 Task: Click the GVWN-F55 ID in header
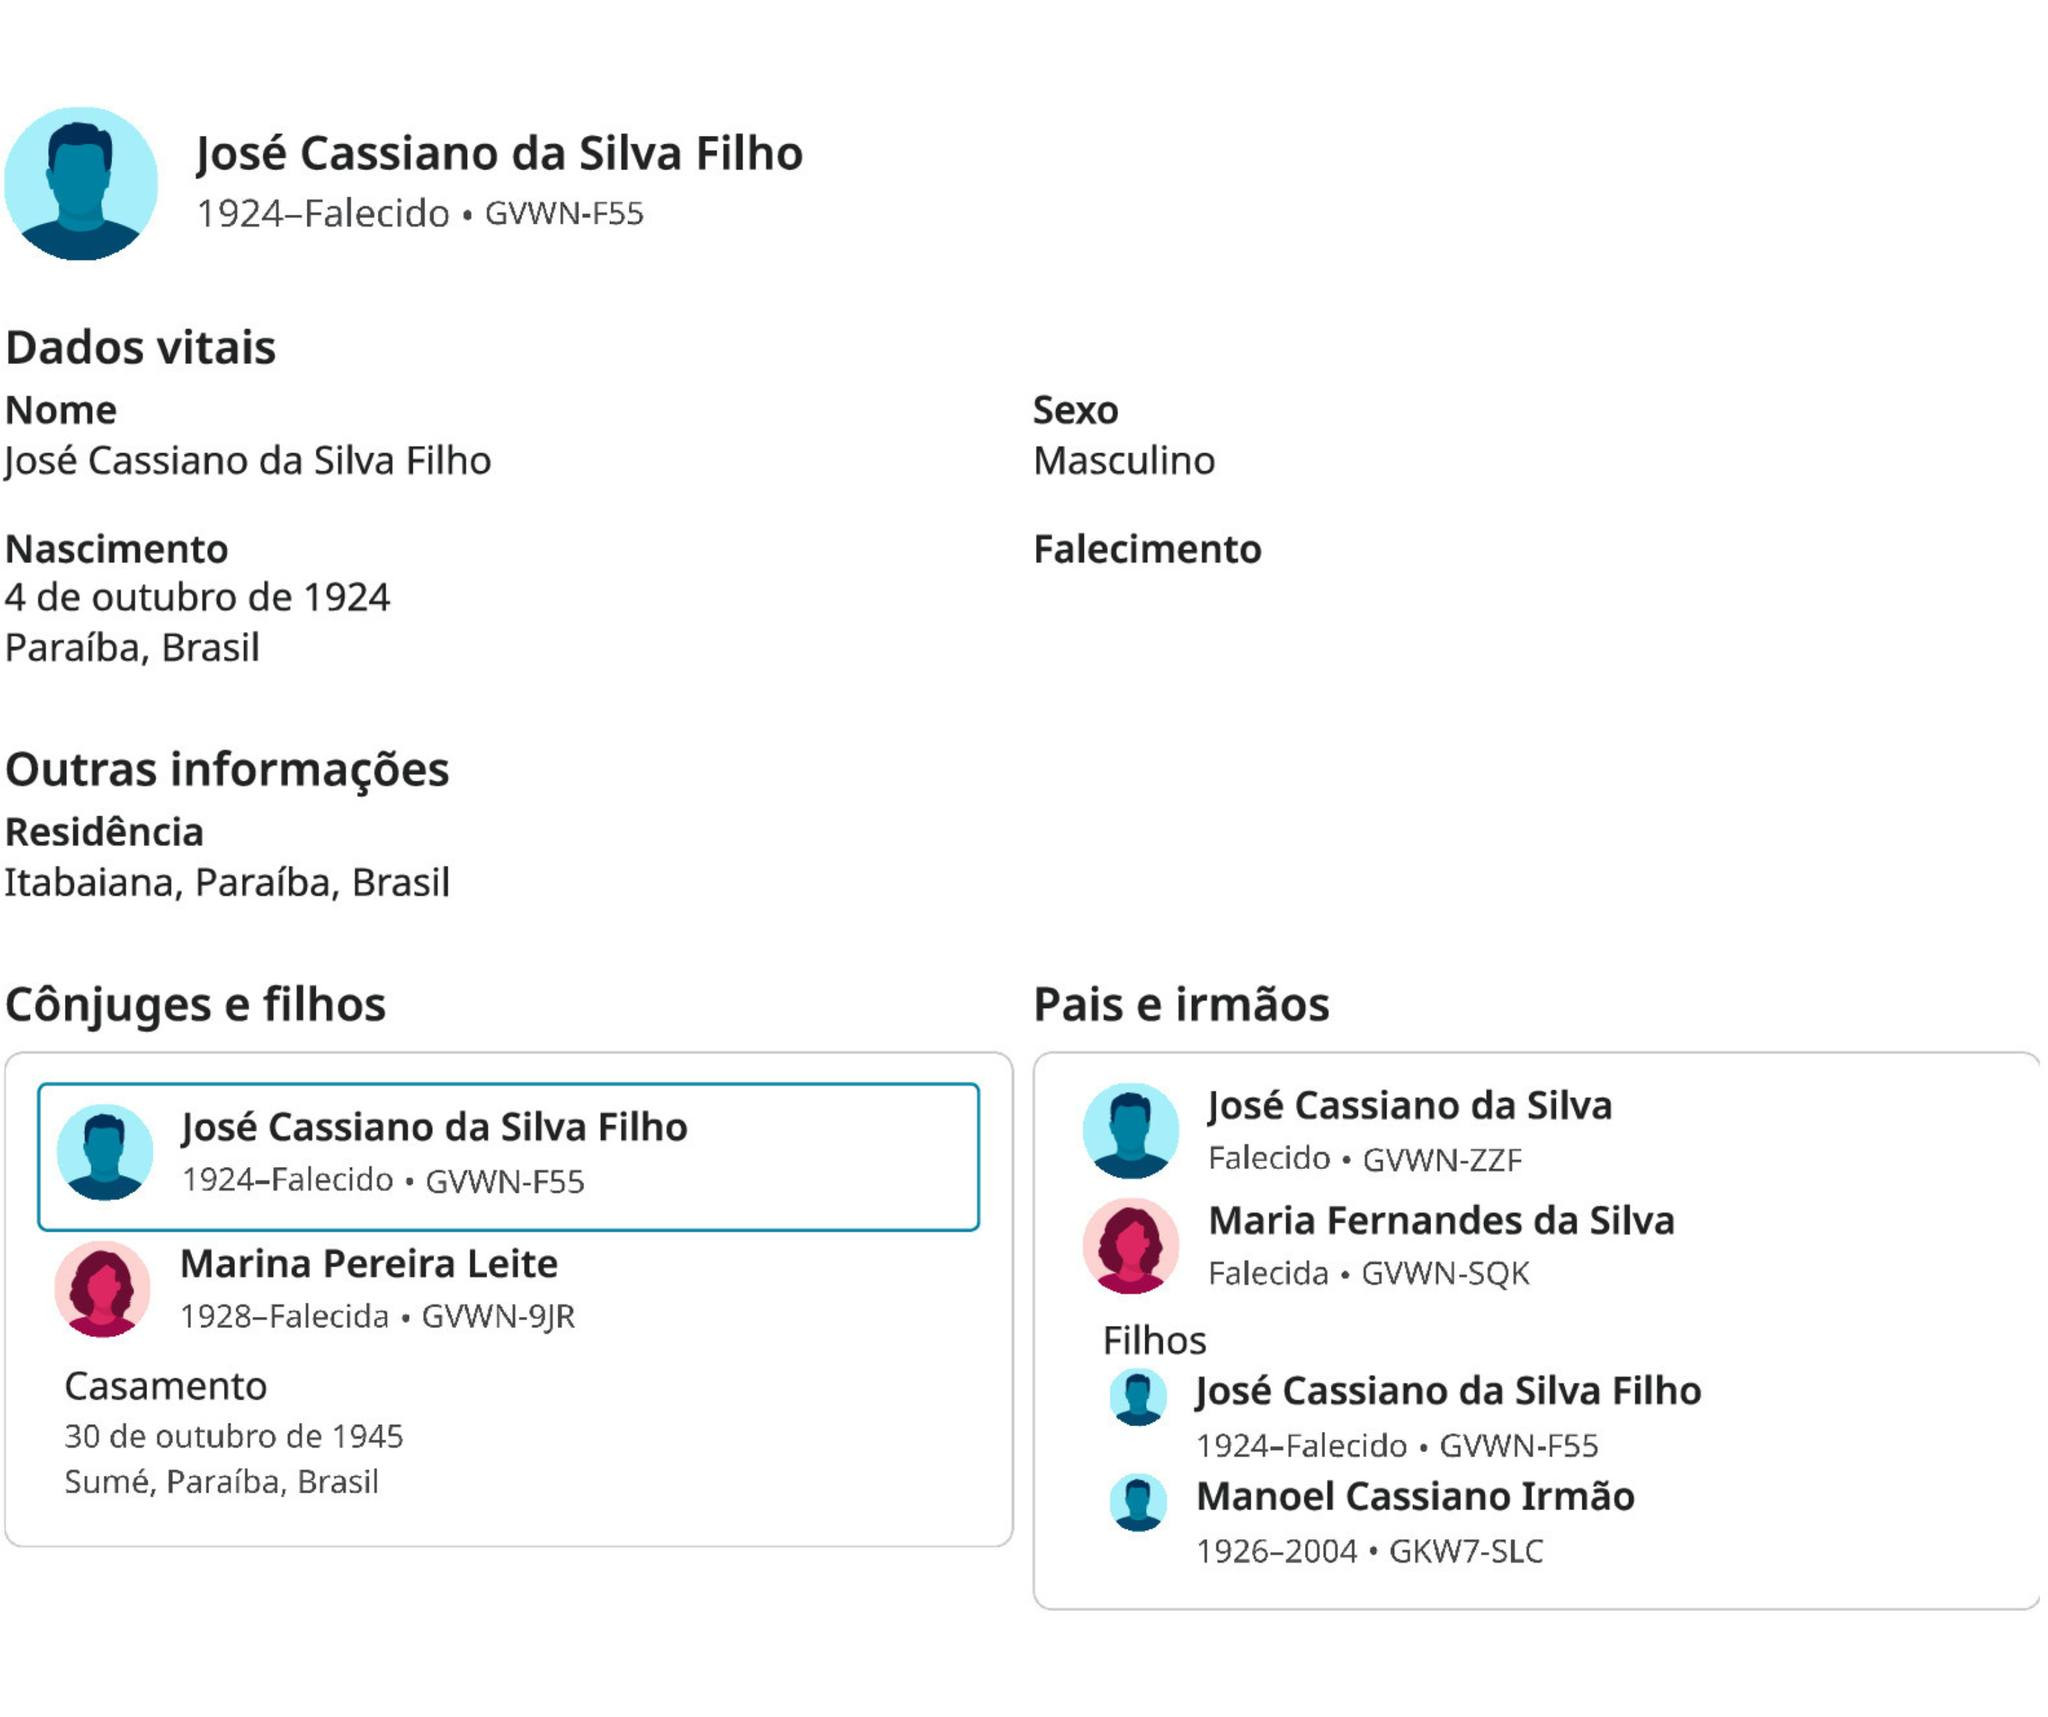(564, 214)
